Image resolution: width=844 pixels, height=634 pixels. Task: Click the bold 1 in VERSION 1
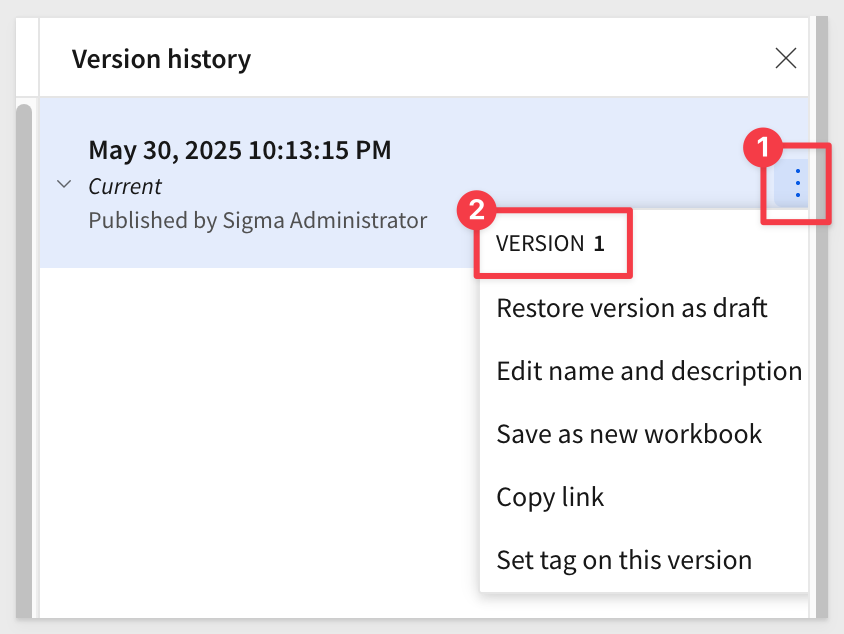click(599, 244)
